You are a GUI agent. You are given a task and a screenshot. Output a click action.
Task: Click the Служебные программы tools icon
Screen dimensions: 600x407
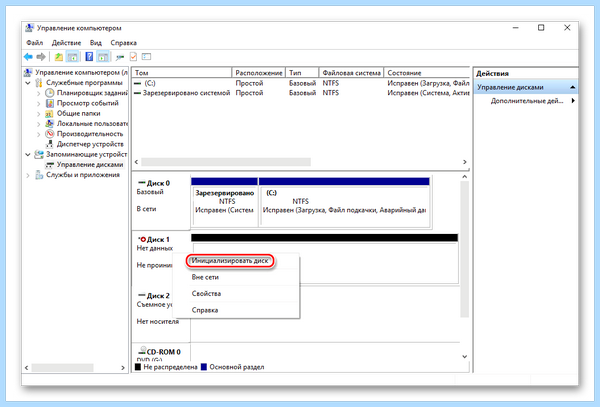click(39, 83)
